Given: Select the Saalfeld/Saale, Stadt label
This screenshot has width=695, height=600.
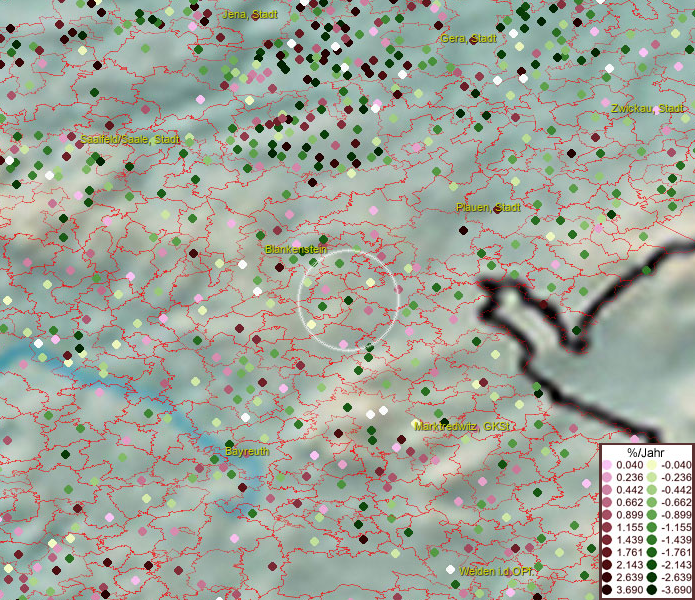Looking at the screenshot, I should pyautogui.click(x=131, y=140).
